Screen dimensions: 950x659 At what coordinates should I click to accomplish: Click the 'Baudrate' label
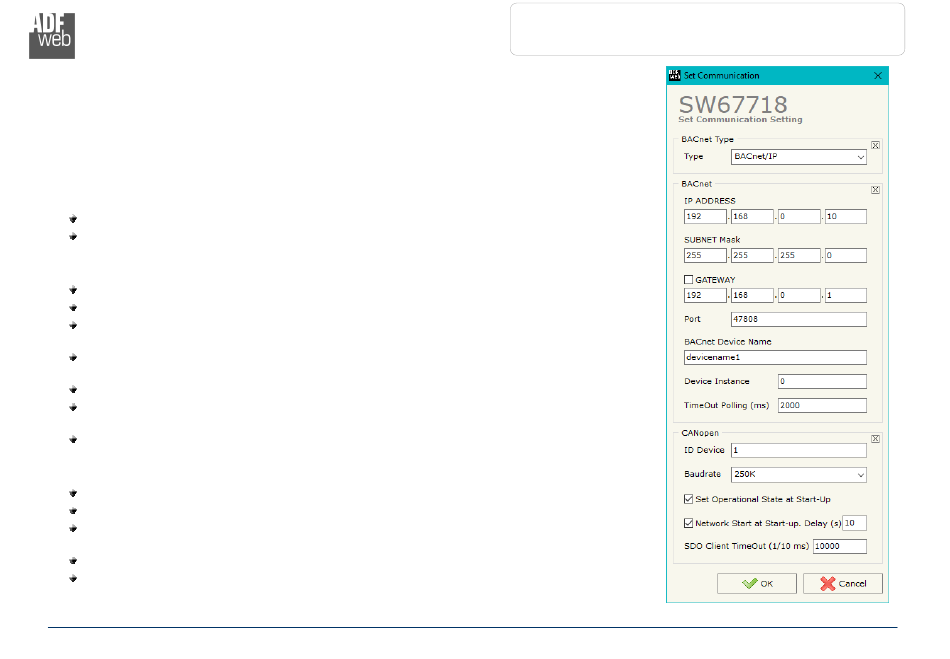click(702, 474)
